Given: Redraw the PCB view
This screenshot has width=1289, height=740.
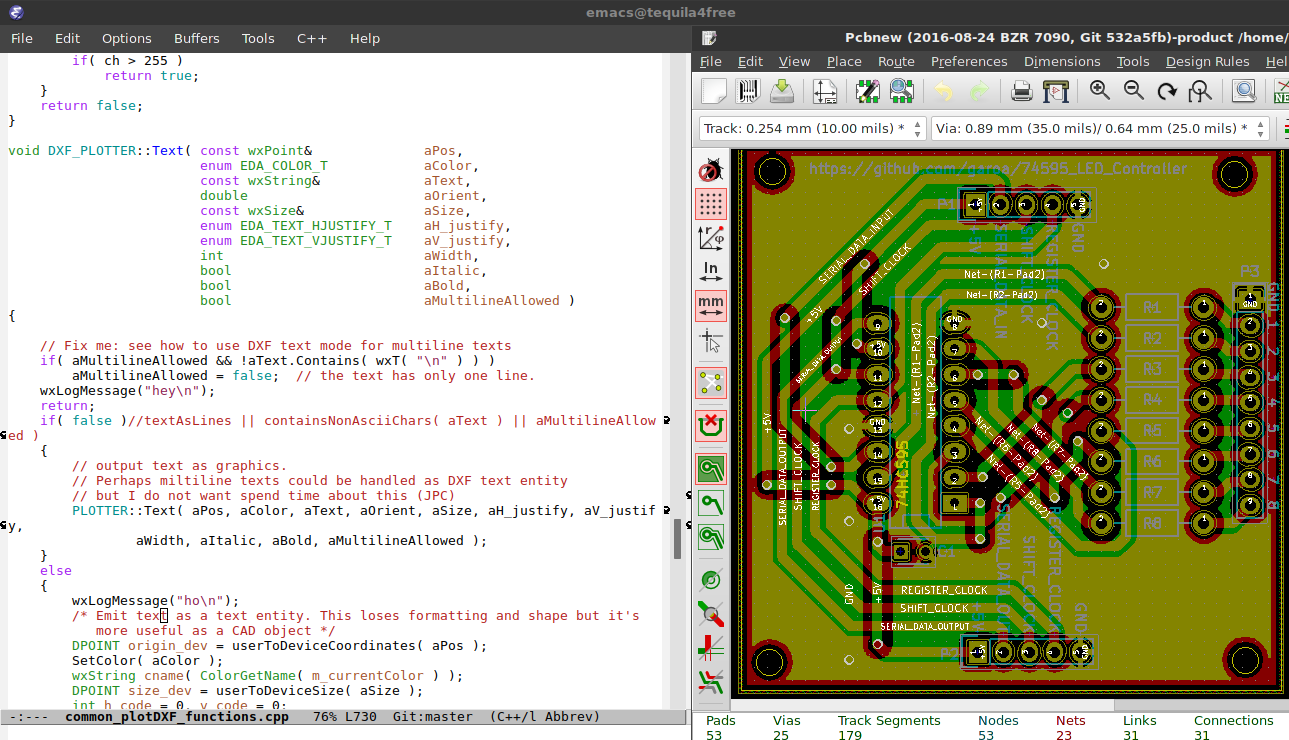Looking at the screenshot, I should (1167, 92).
